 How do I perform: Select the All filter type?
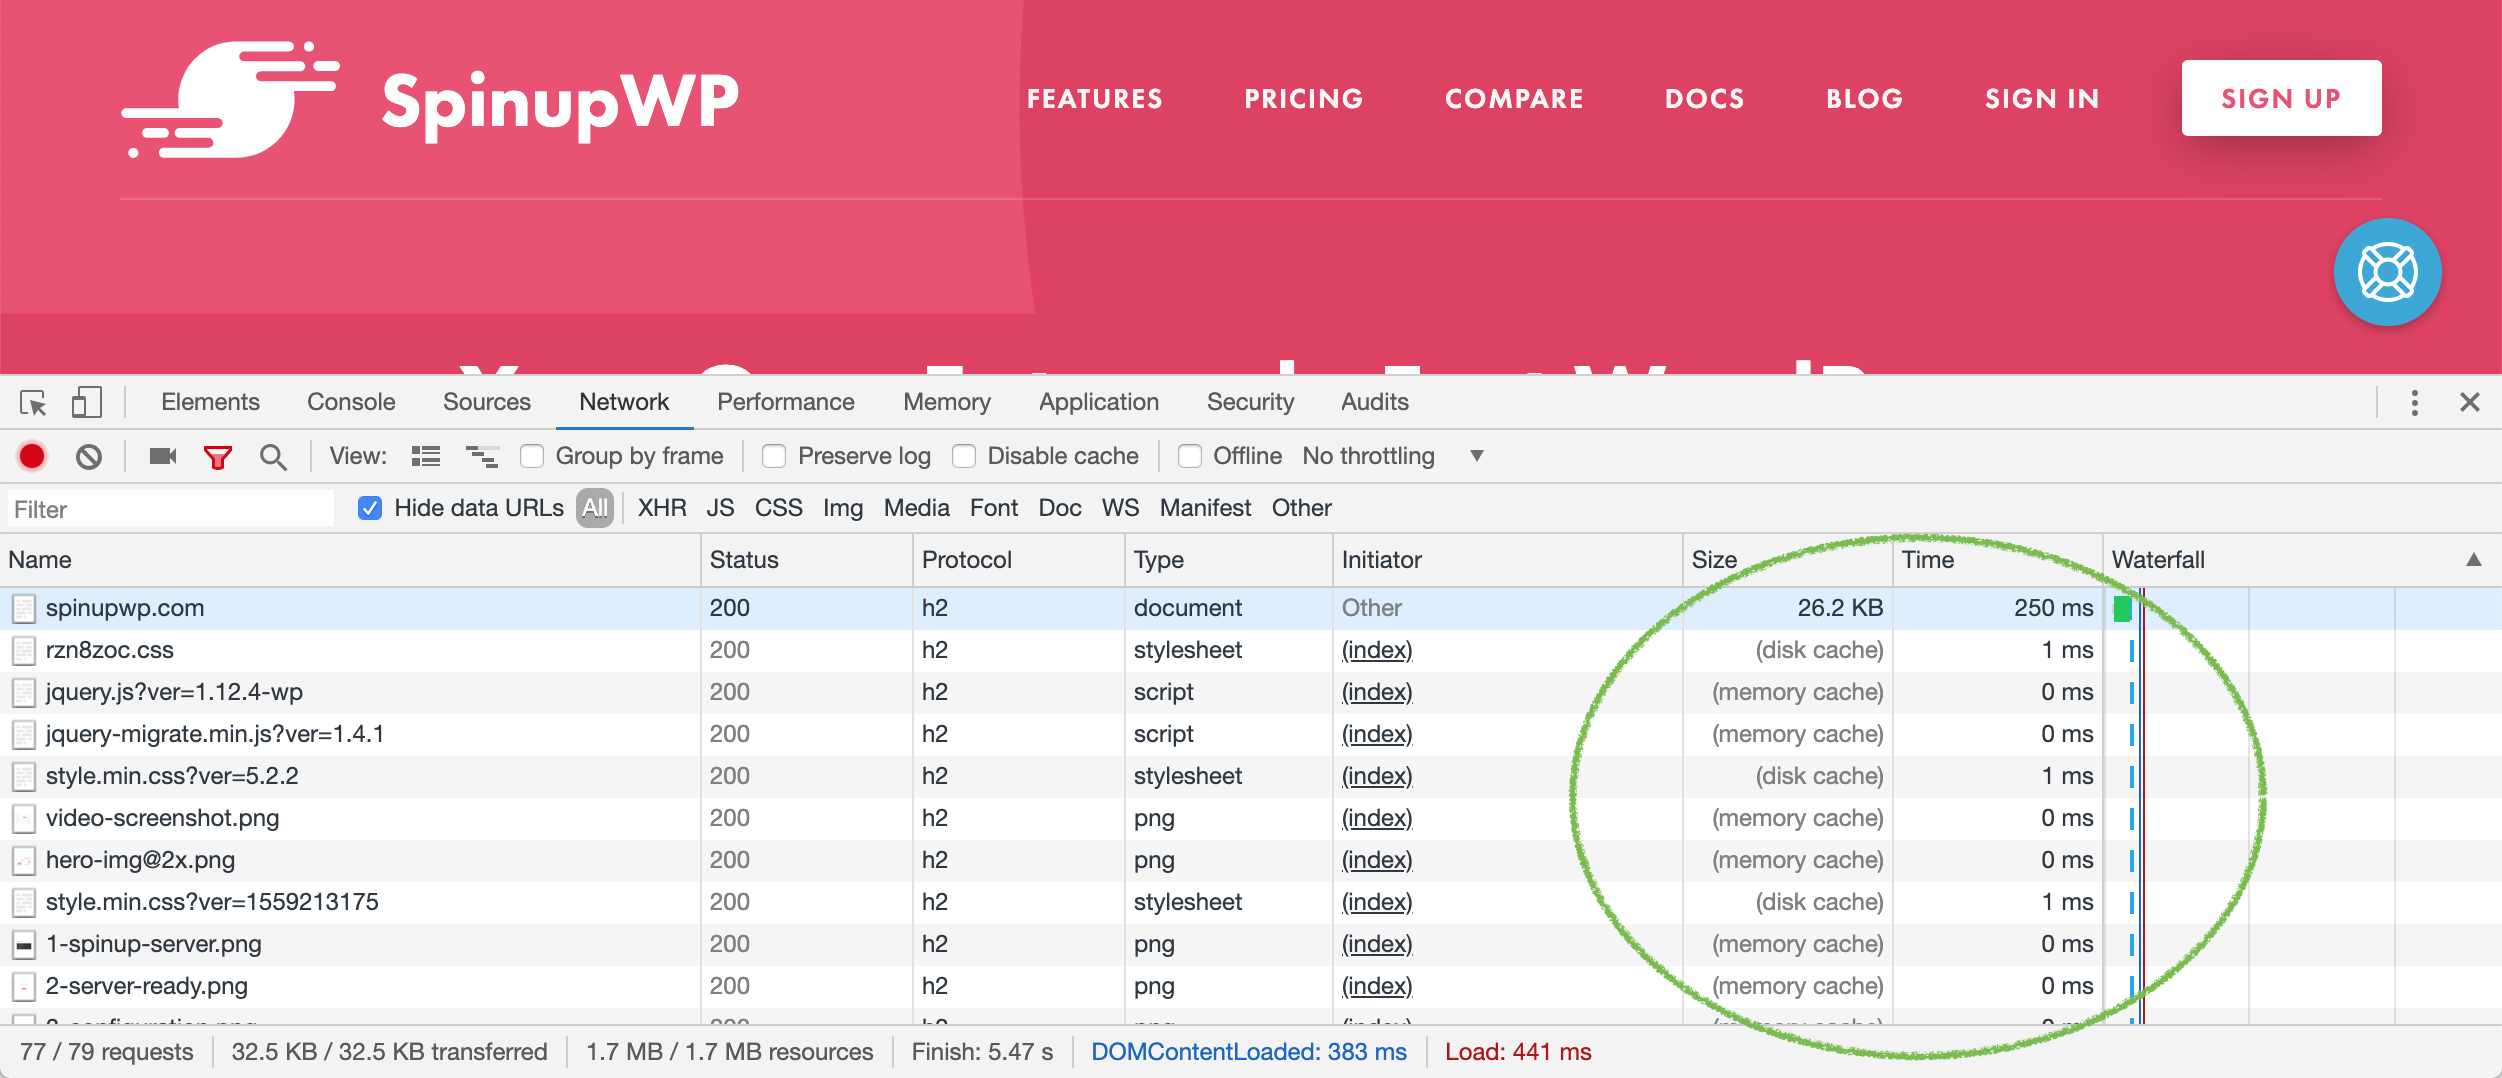pyautogui.click(x=595, y=508)
